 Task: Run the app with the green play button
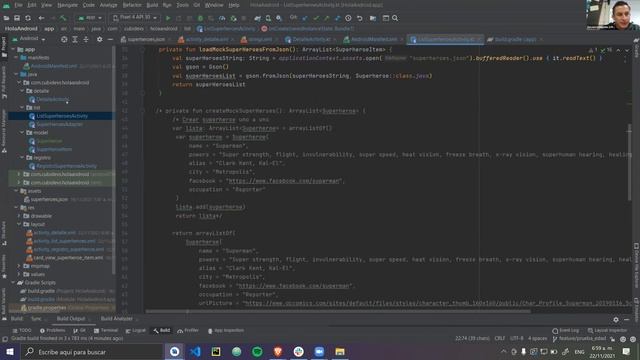[168, 18]
